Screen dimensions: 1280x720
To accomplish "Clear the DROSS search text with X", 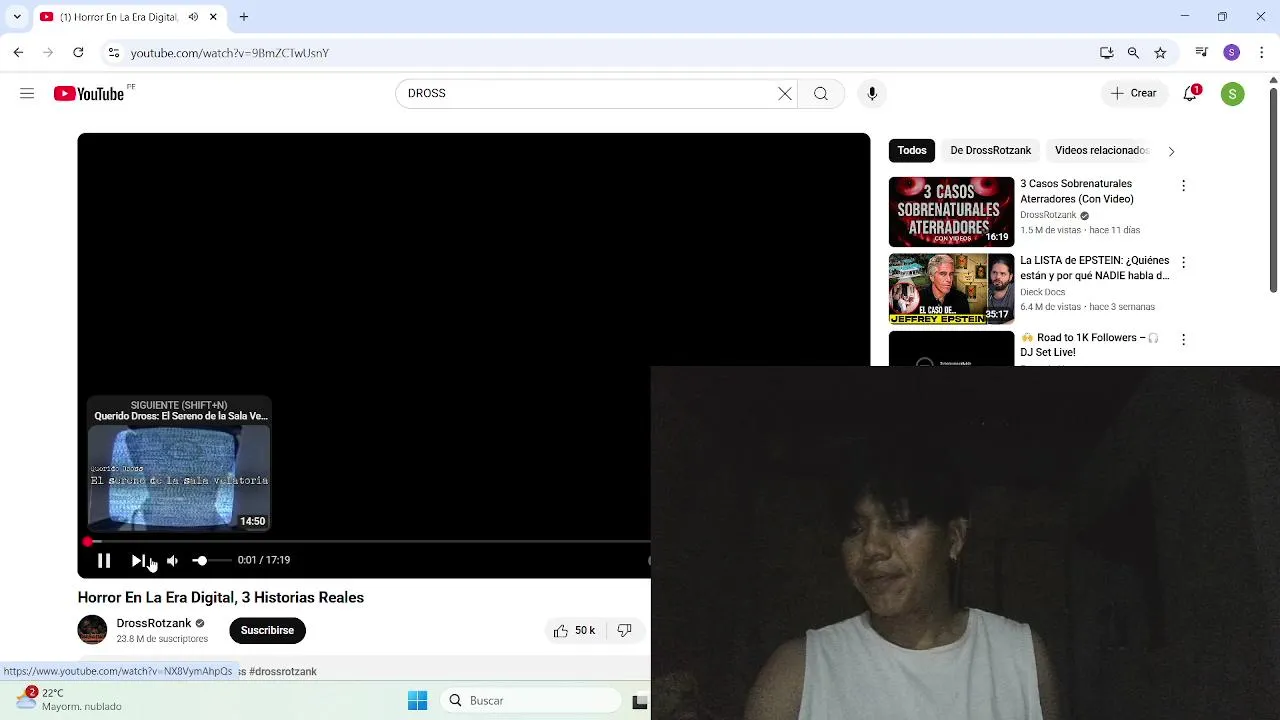I will [785, 93].
